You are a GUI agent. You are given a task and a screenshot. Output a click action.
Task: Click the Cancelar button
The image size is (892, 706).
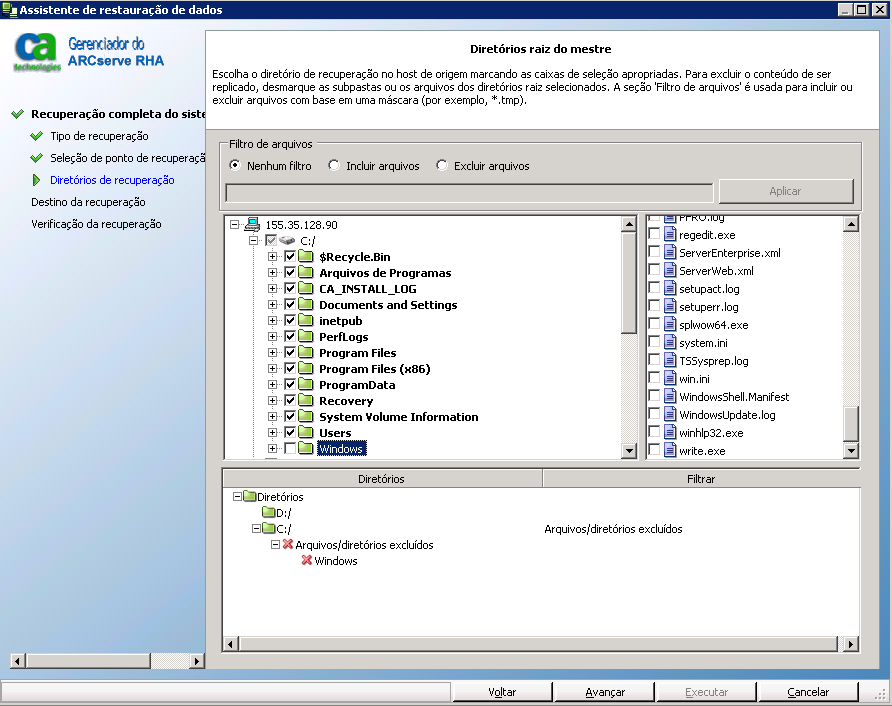808,692
